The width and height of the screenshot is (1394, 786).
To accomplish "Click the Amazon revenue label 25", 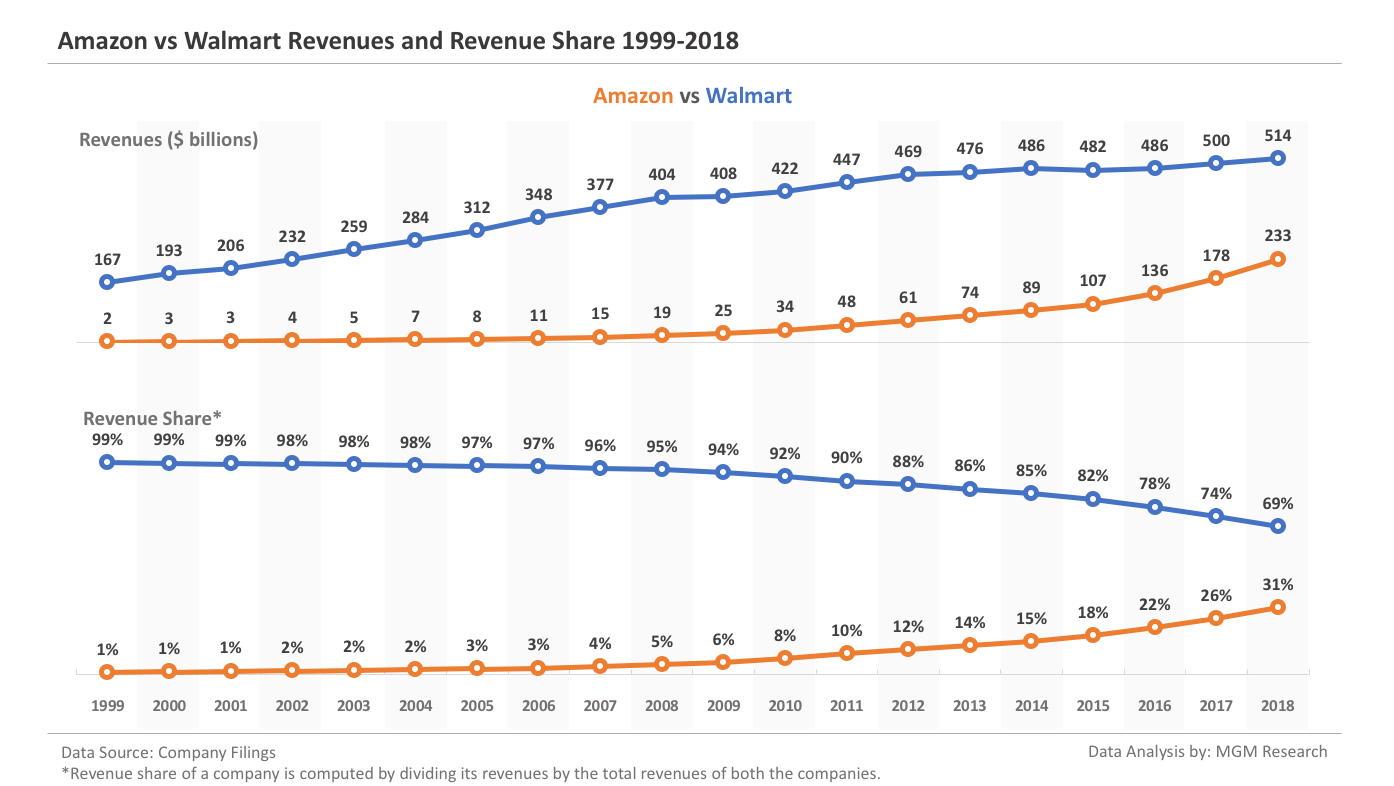I will 723,310.
